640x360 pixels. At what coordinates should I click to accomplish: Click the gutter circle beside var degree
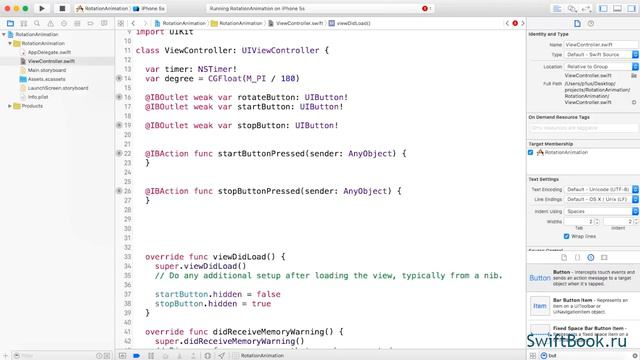(119, 78)
